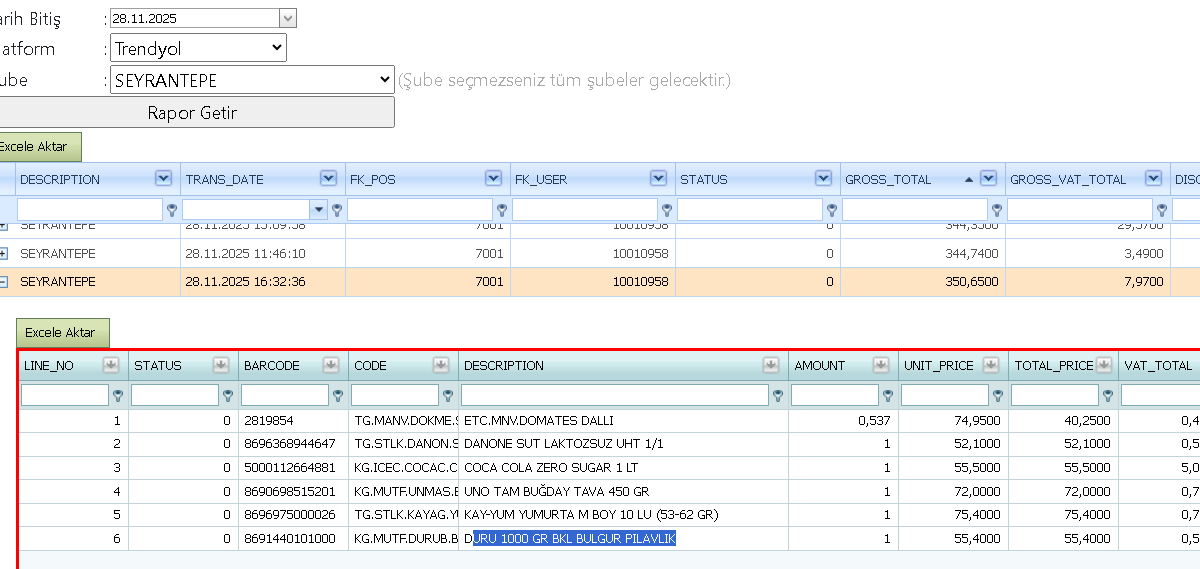Click funnel icon beside FK_POS filter box

tap(502, 210)
